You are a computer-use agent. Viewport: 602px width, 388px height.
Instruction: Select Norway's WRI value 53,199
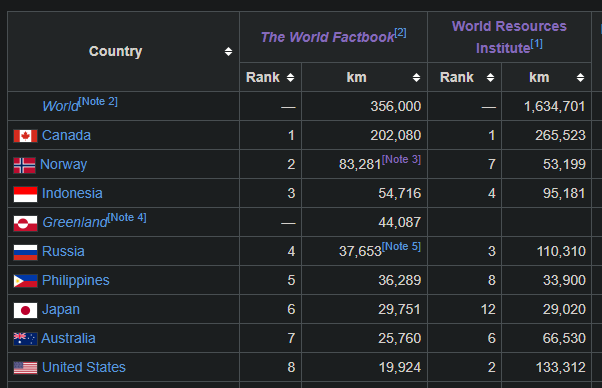(x=564, y=165)
